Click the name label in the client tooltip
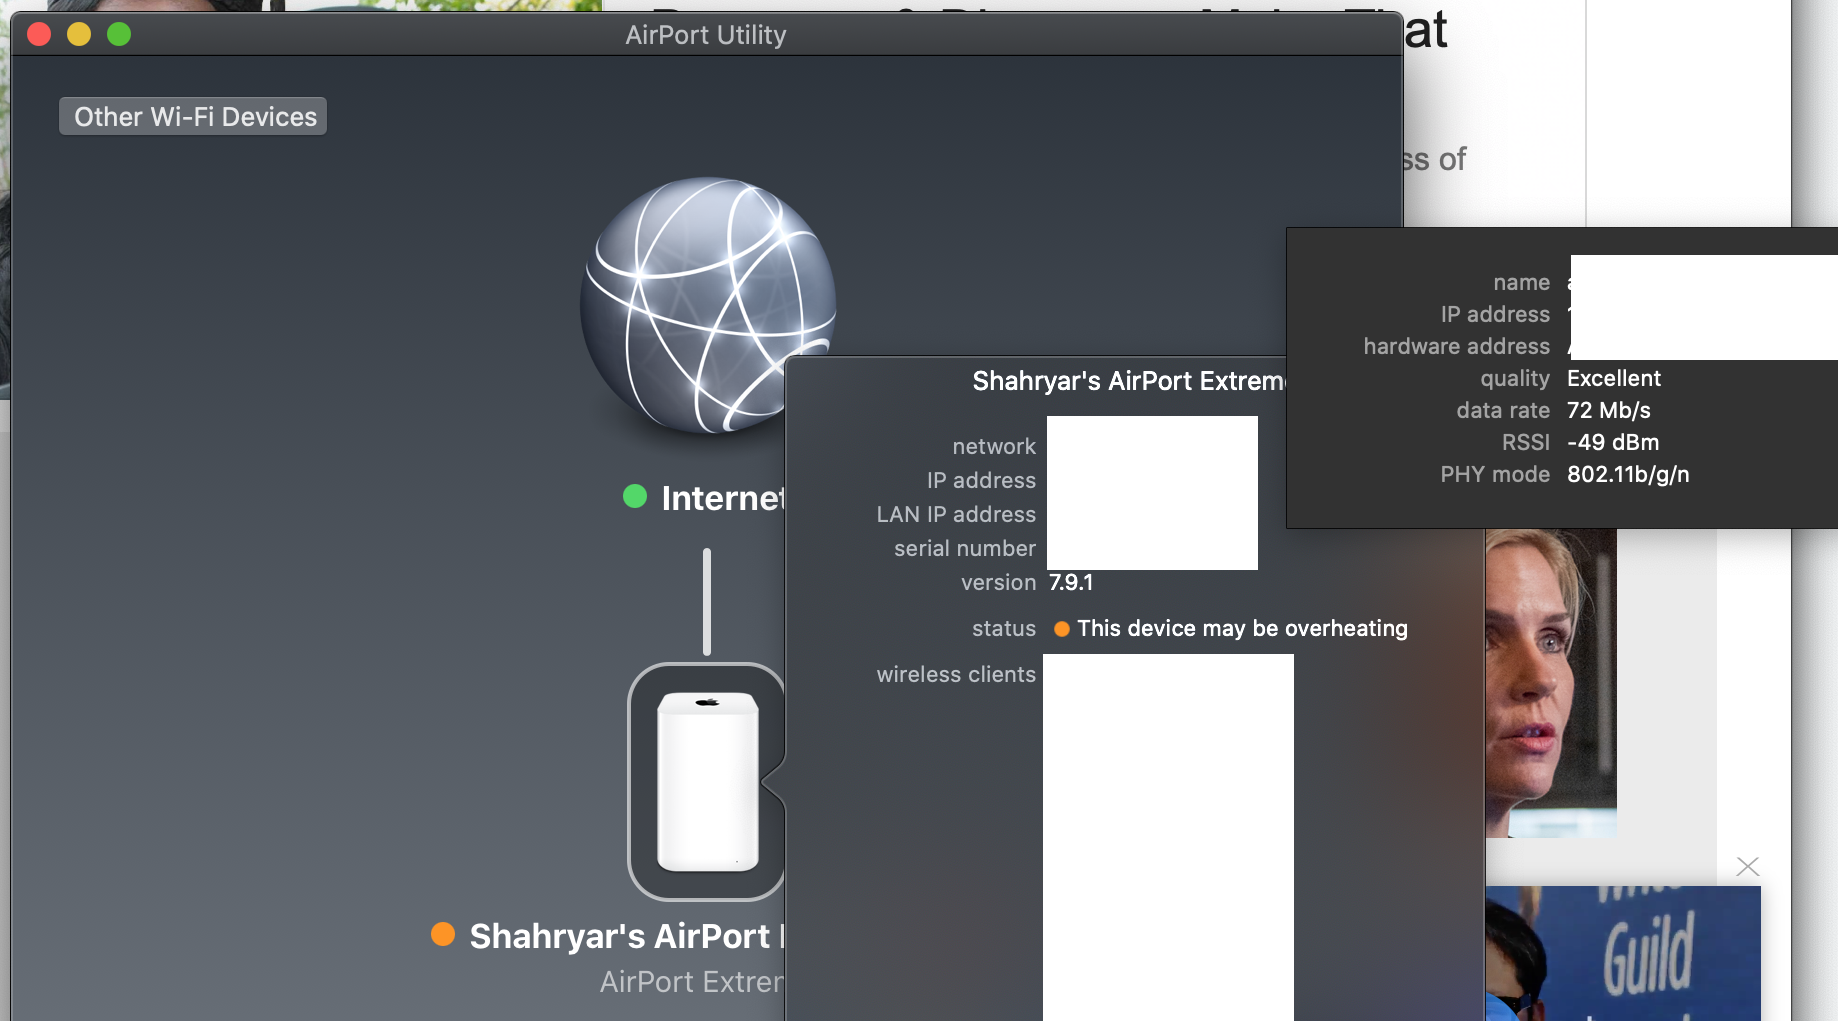 [x=1521, y=282]
